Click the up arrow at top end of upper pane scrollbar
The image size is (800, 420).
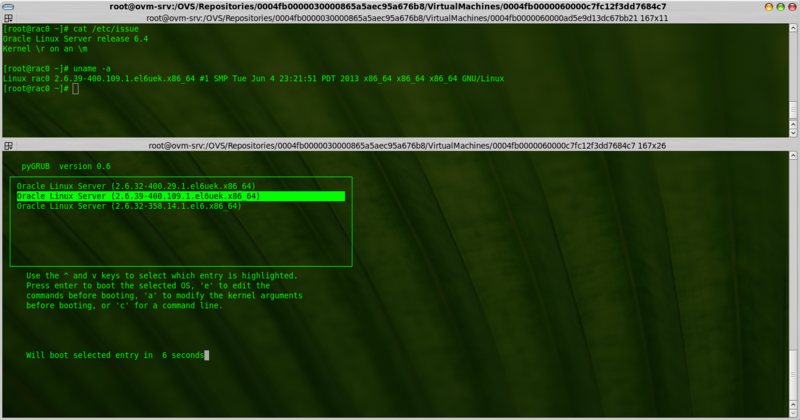[793, 28]
